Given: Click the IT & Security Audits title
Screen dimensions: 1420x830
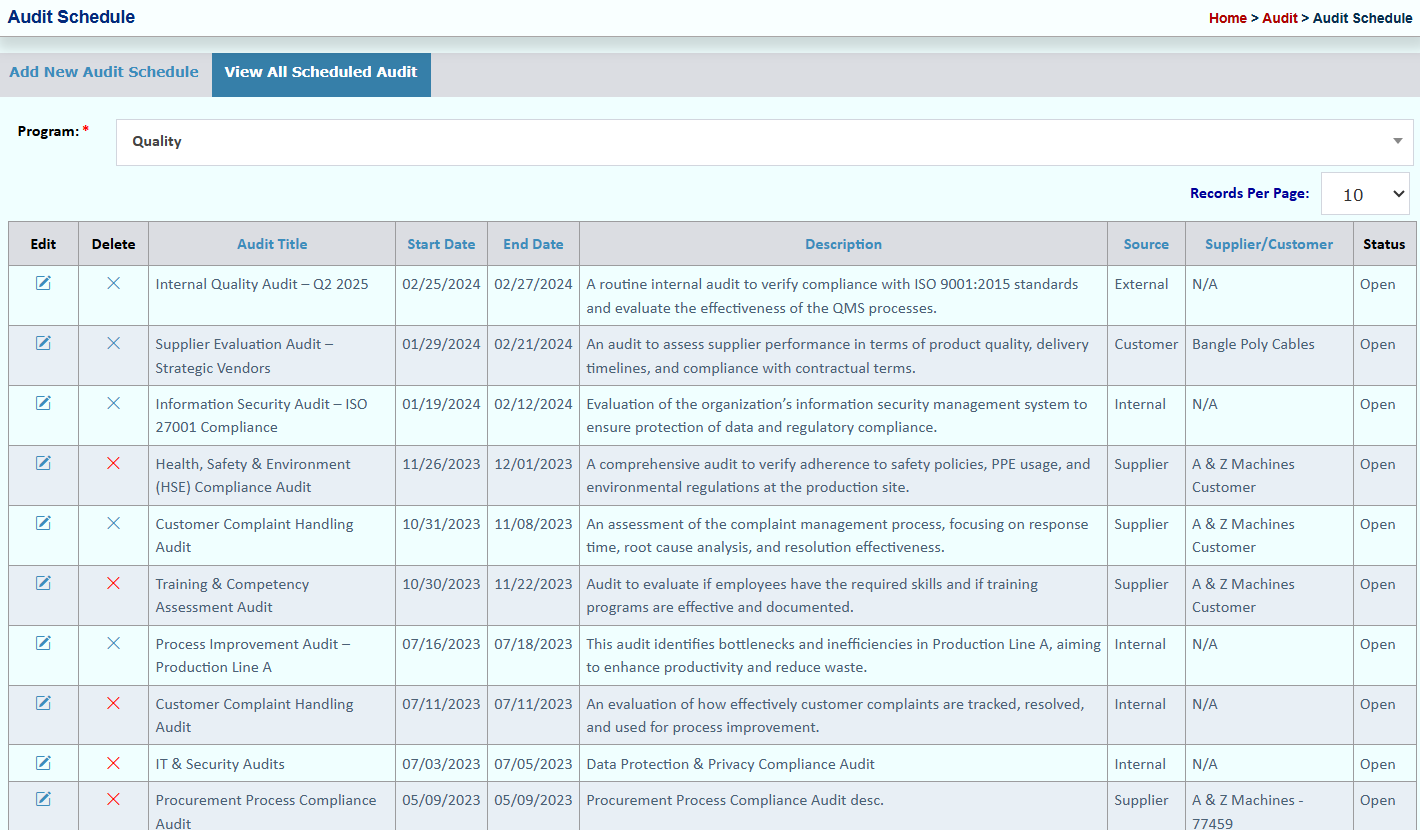Looking at the screenshot, I should (x=220, y=764).
